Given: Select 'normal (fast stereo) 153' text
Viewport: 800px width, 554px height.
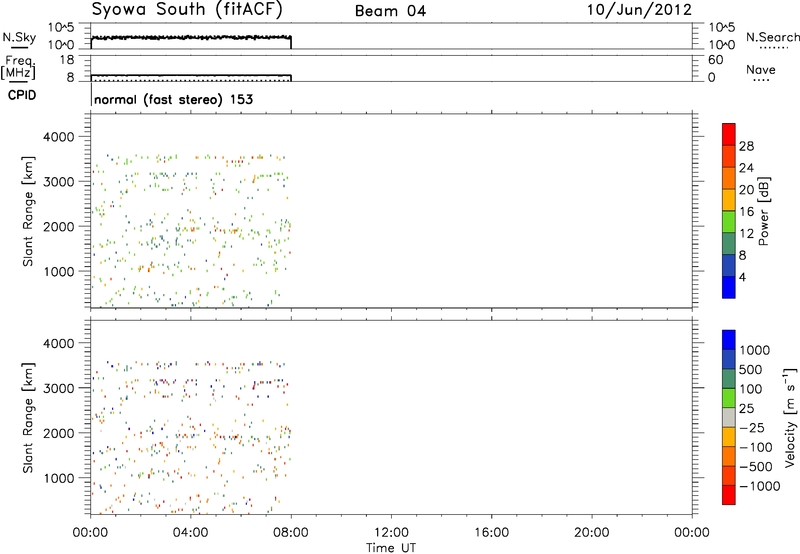Looking at the screenshot, I should point(173,99).
